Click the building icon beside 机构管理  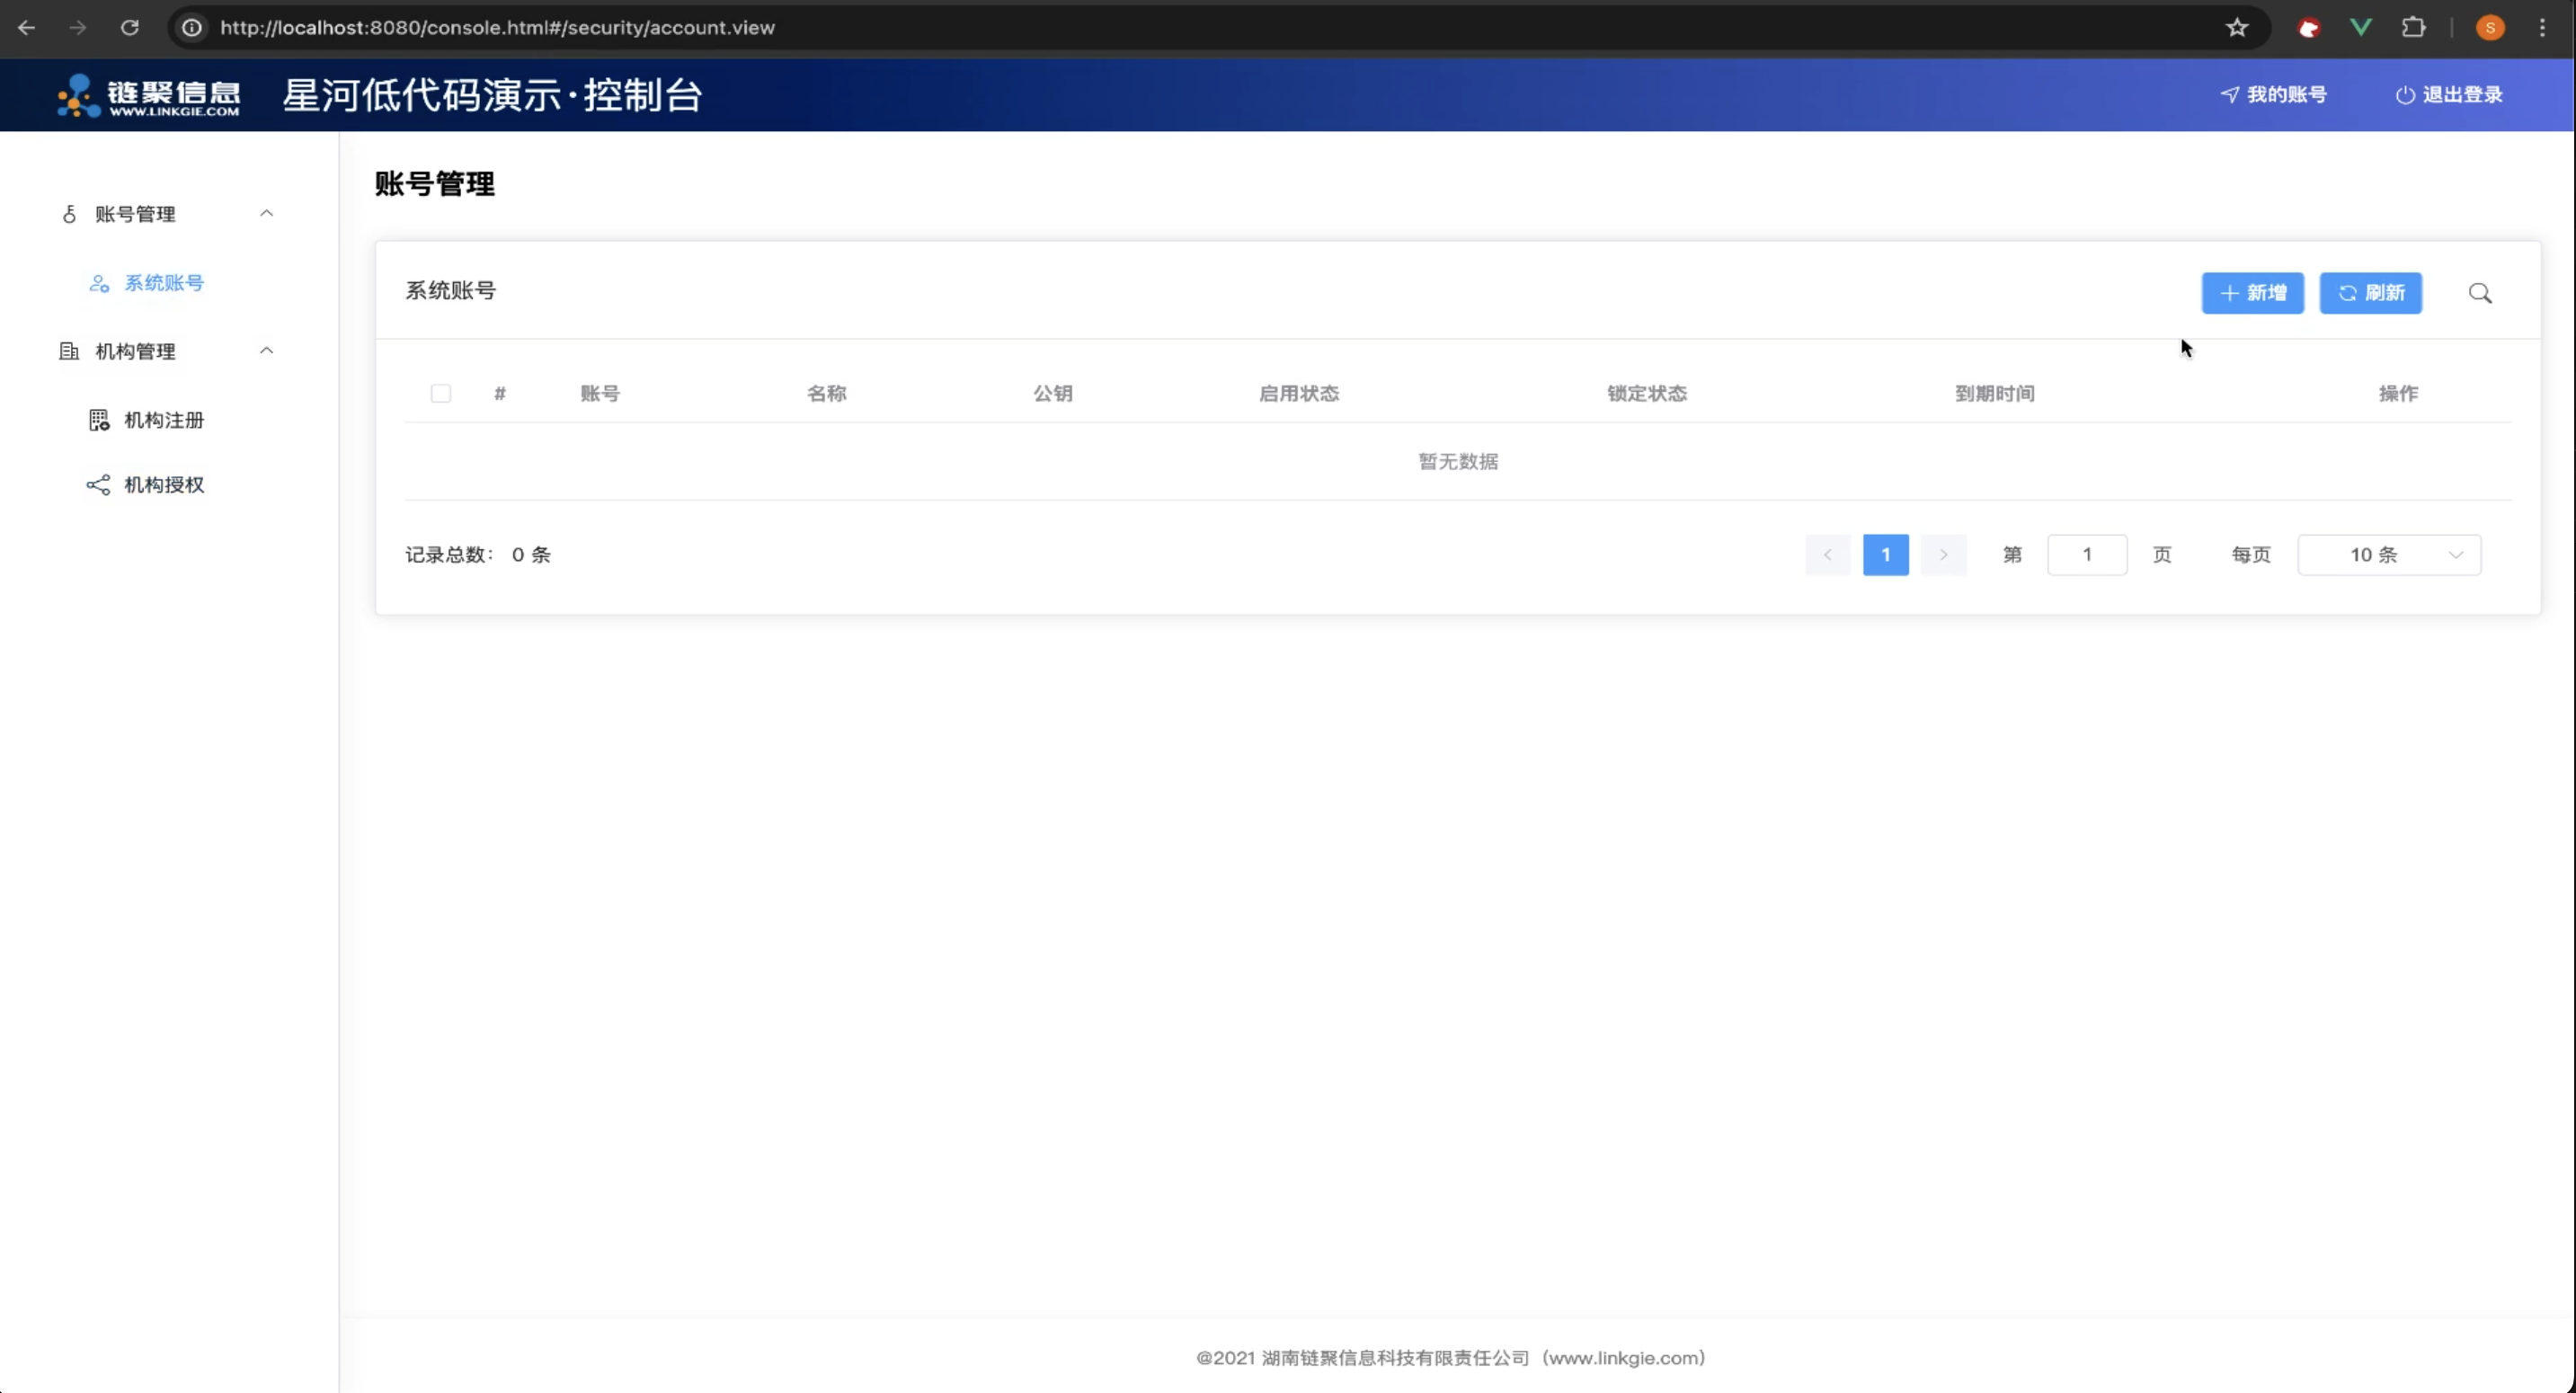tap(69, 351)
